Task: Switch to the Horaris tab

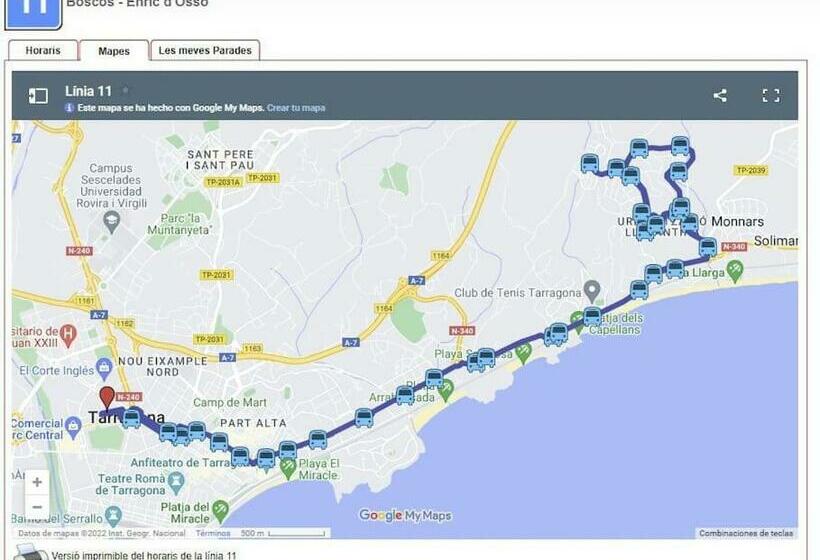Action: click(x=43, y=51)
